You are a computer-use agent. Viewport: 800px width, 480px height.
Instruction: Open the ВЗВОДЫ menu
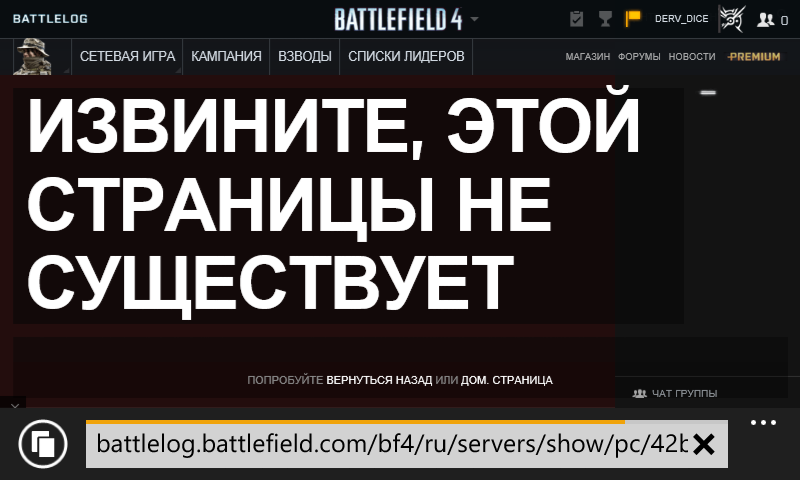[x=305, y=56]
